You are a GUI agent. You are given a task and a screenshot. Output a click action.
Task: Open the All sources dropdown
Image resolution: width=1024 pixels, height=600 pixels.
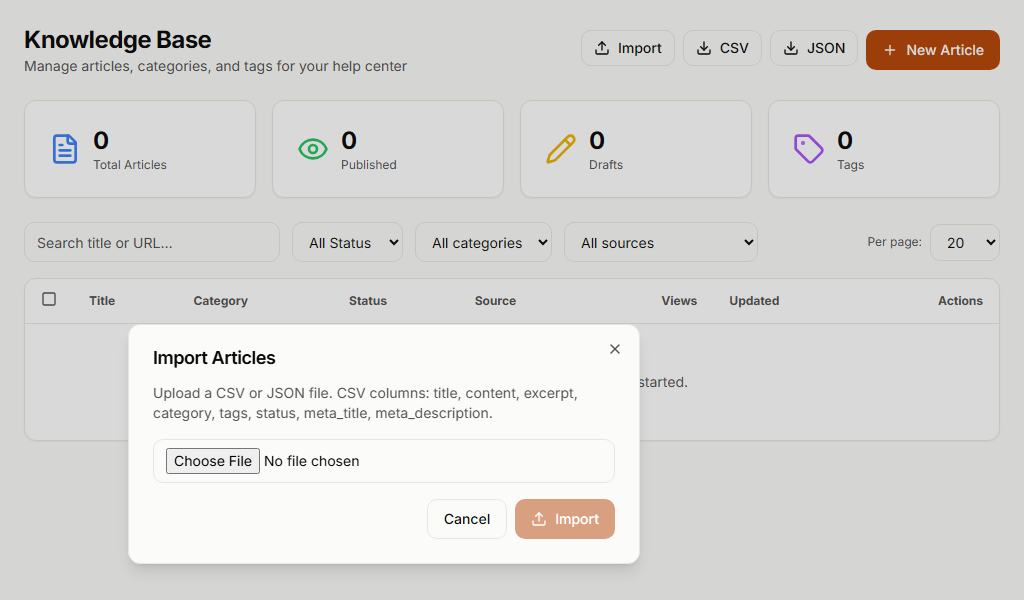click(661, 243)
